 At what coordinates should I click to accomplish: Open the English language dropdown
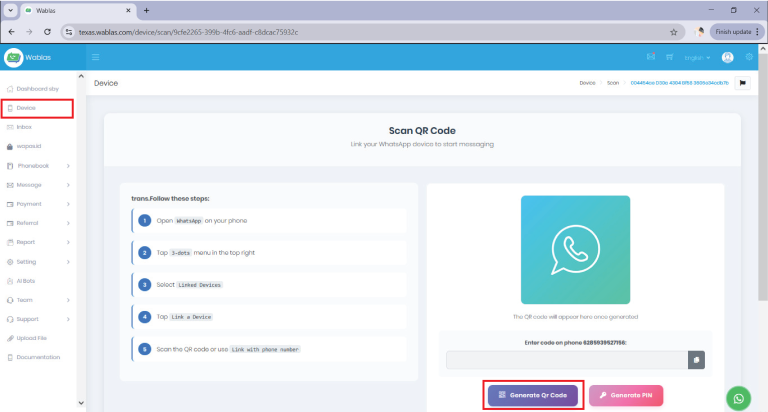pyautogui.click(x=697, y=58)
